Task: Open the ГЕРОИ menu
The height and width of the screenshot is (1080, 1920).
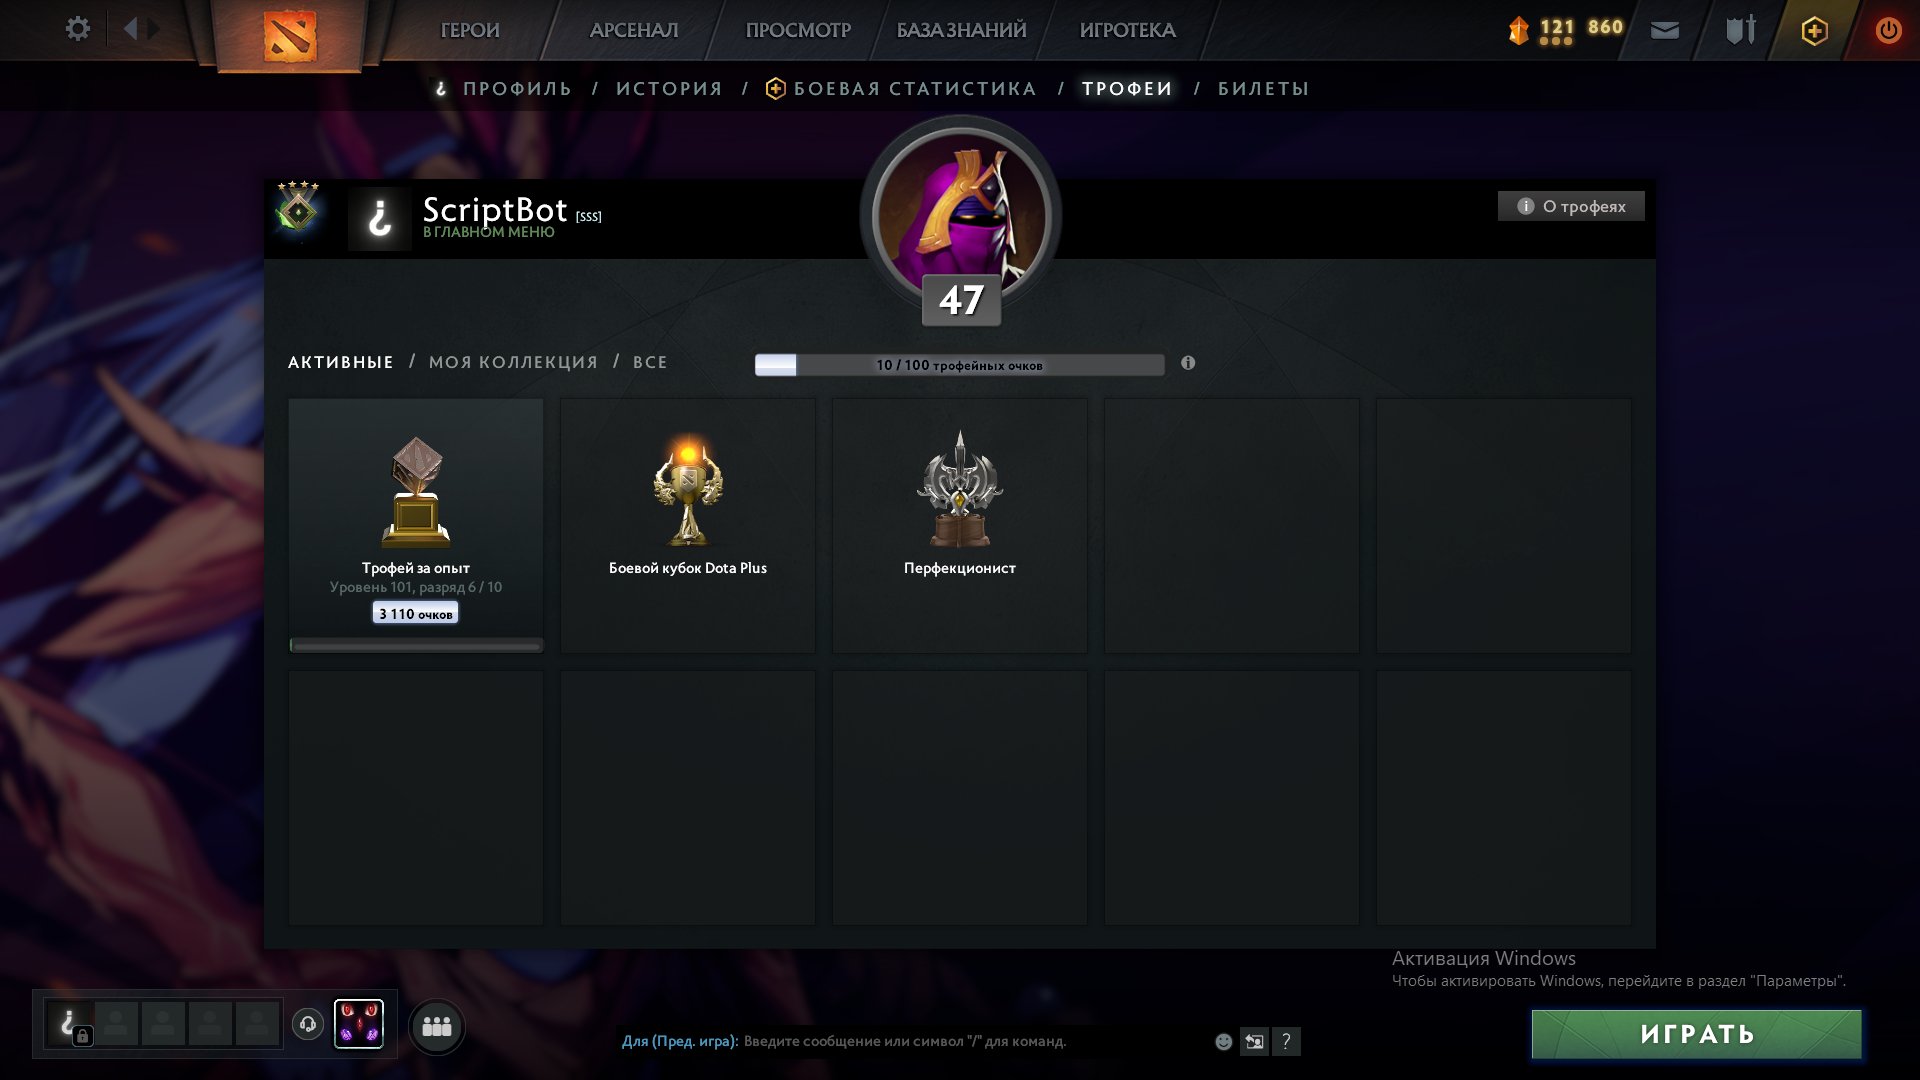Action: pyautogui.click(x=470, y=30)
